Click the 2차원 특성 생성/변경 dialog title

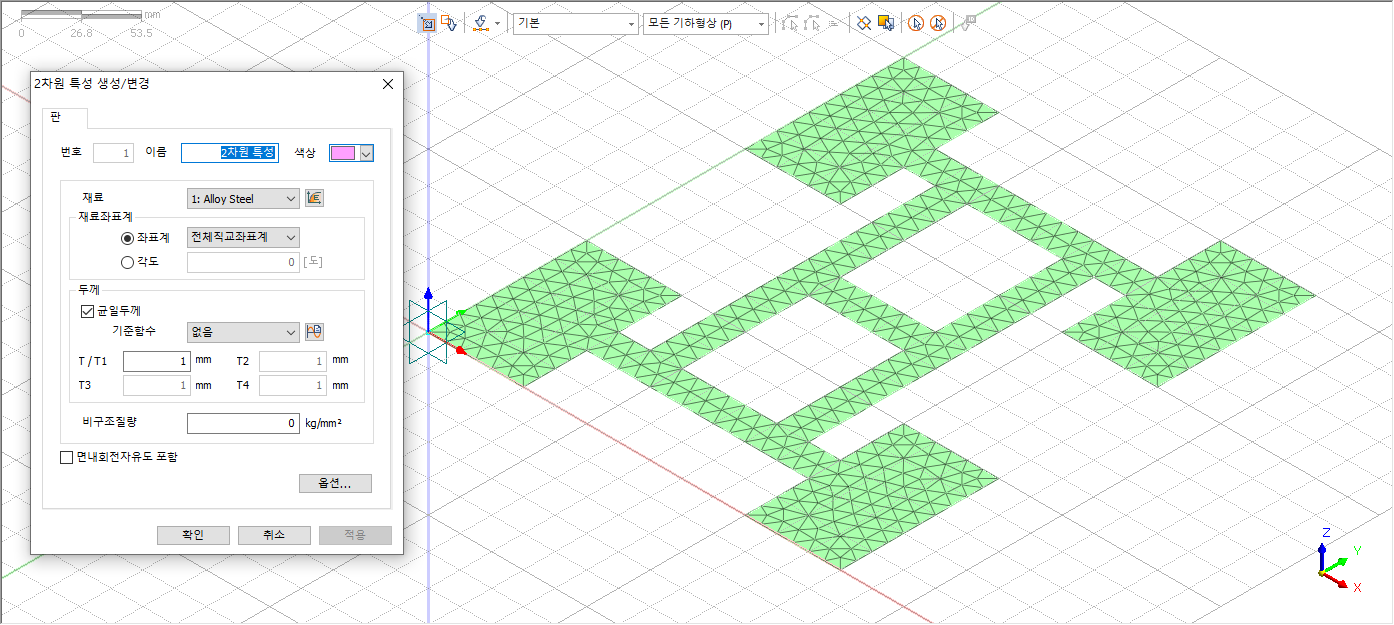pyautogui.click(x=92, y=84)
